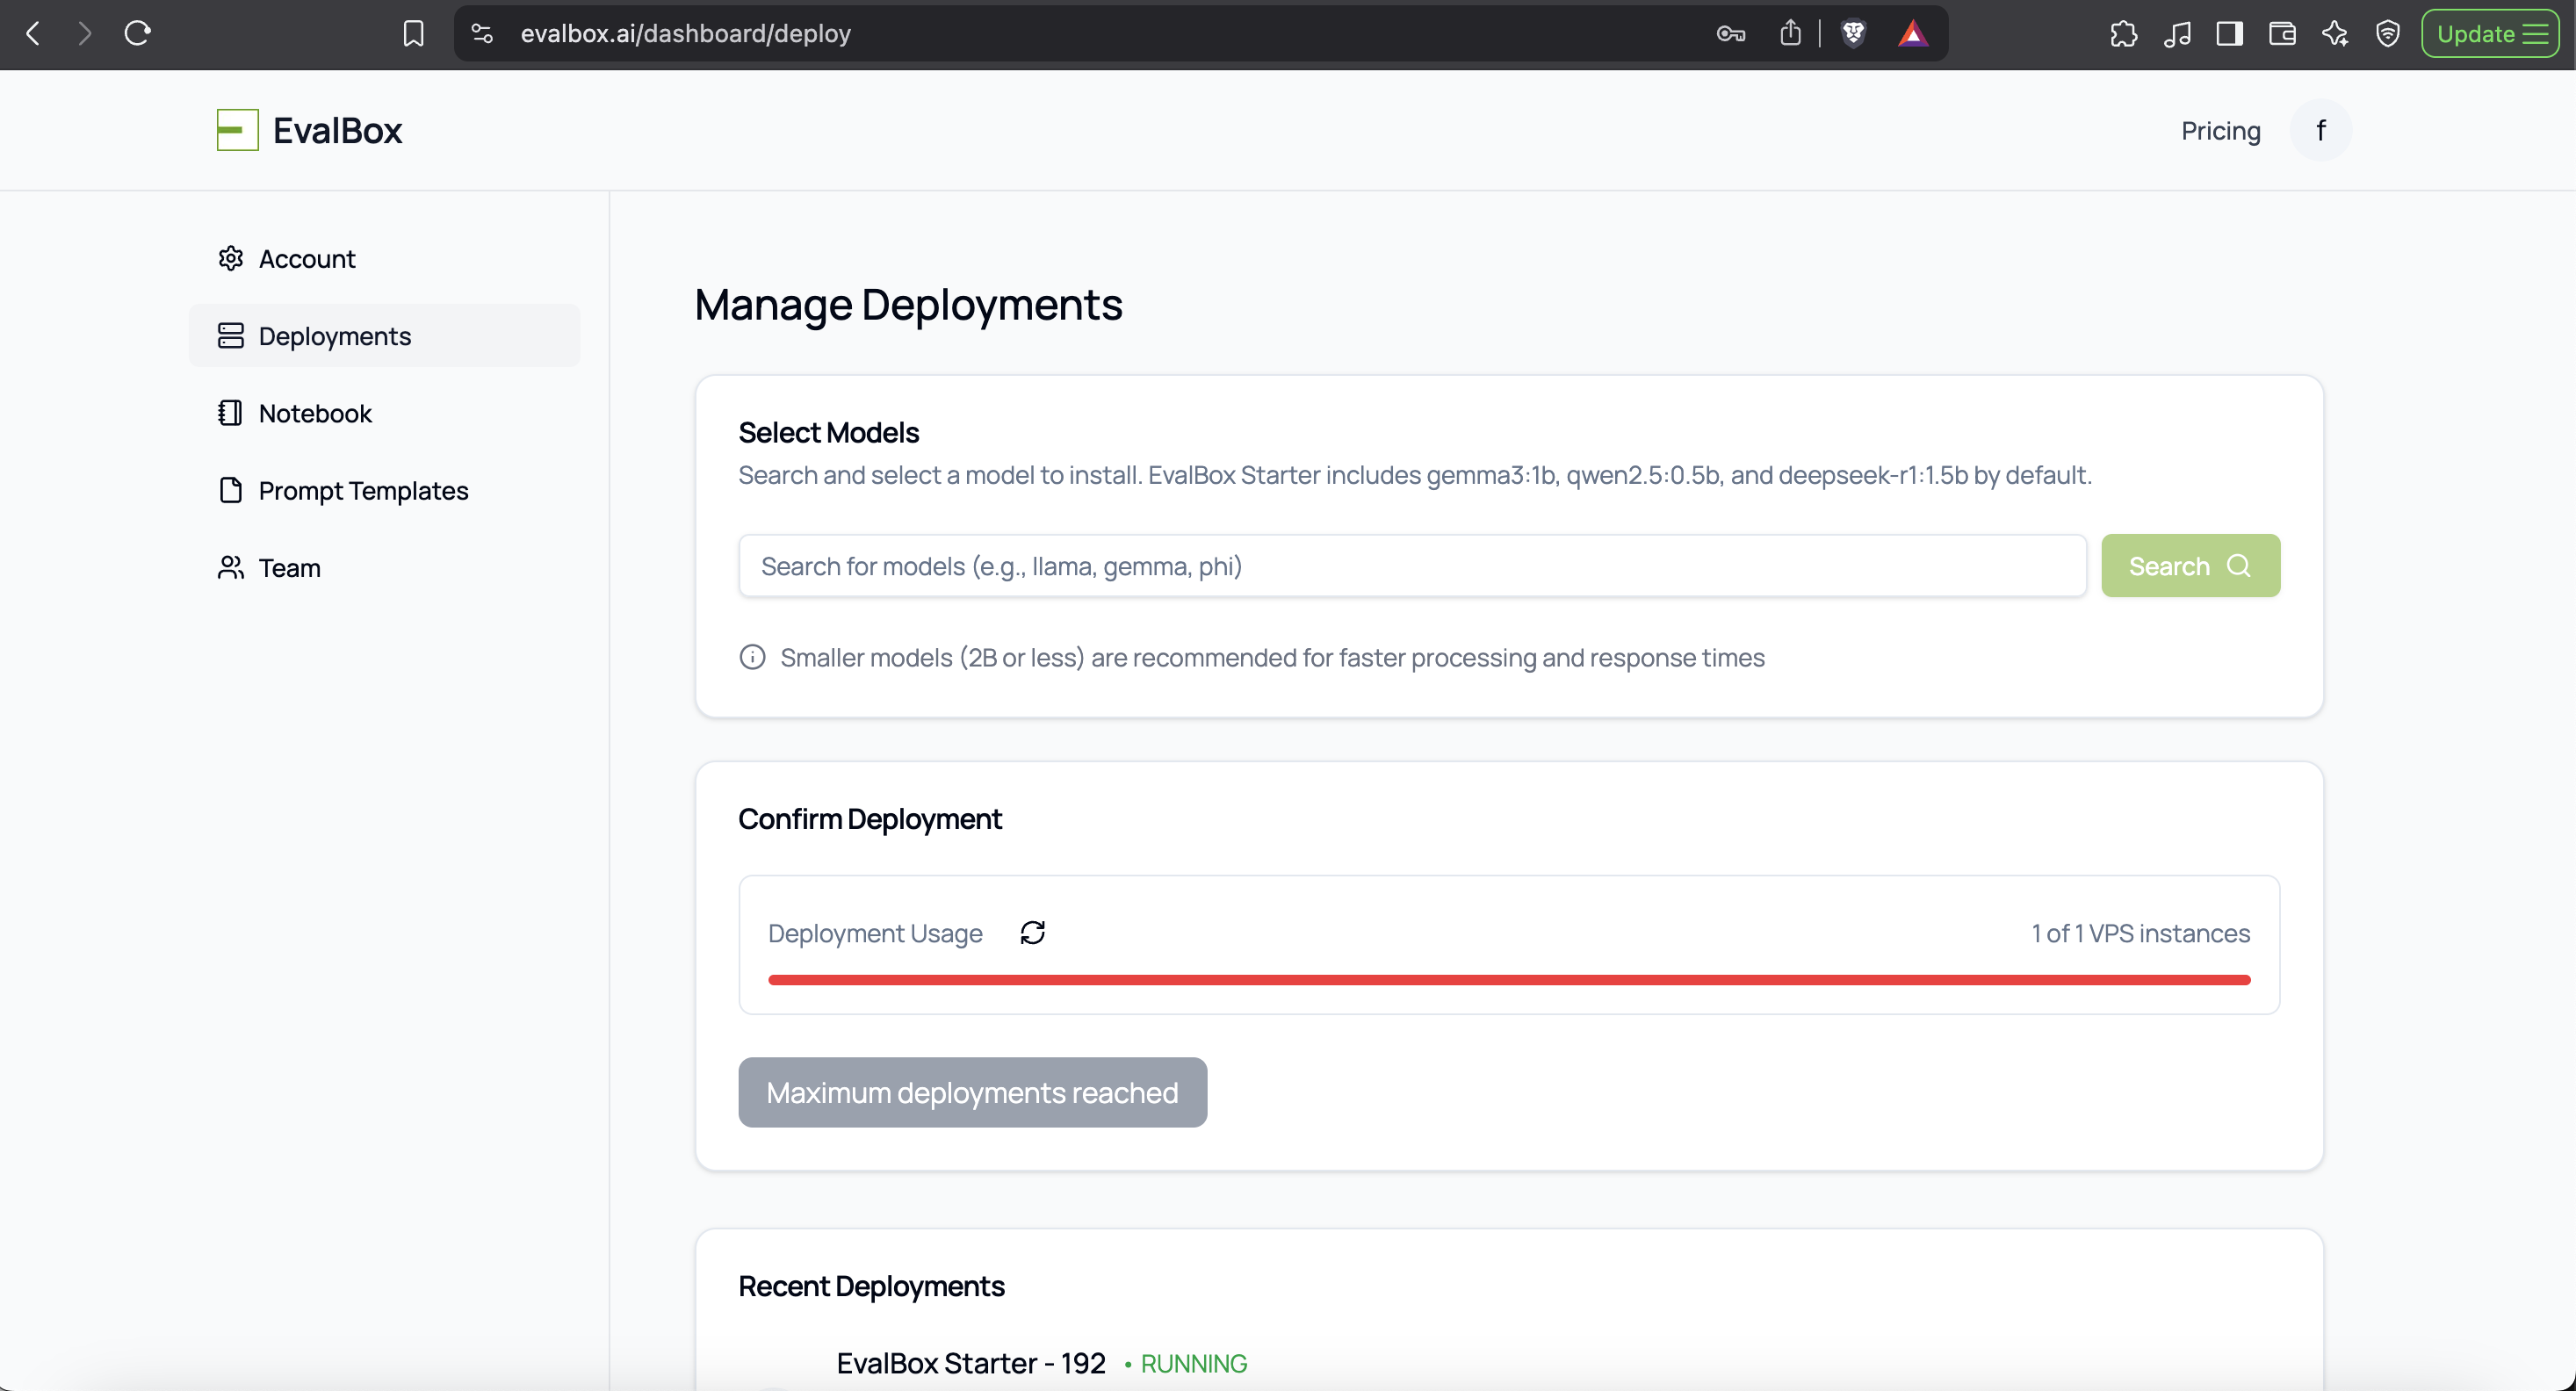
Task: Go to EvalBox home via brand name
Action: [337, 130]
